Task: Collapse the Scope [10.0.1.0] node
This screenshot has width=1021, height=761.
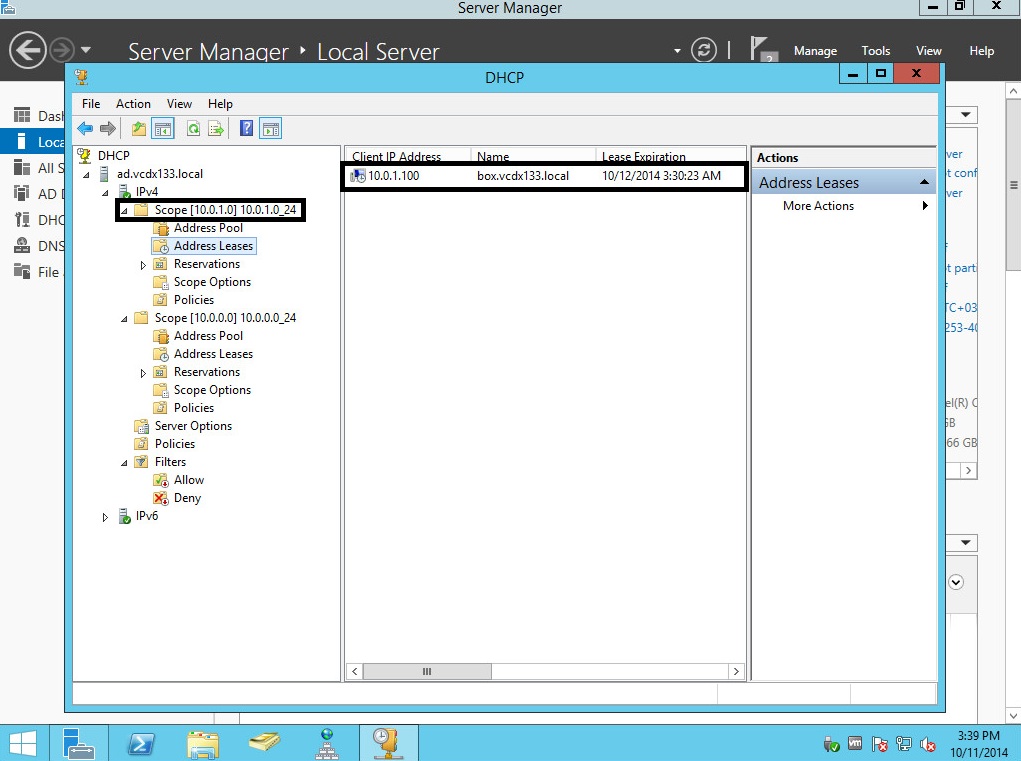Action: coord(124,210)
